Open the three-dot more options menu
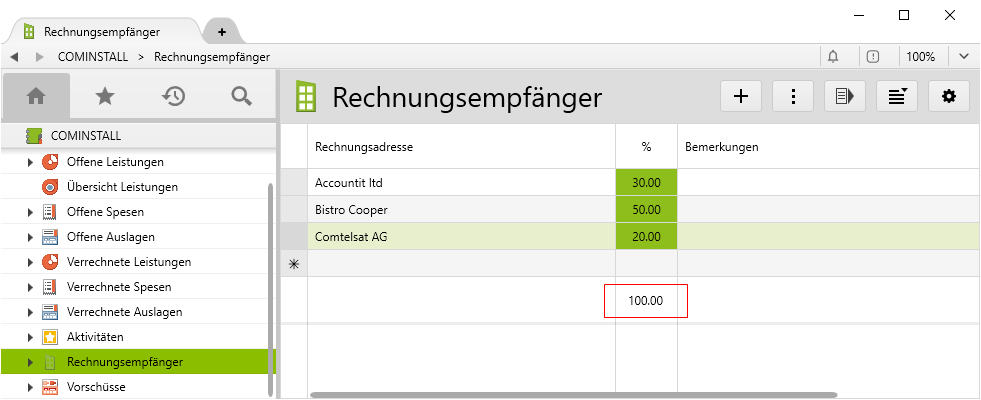 tap(793, 96)
